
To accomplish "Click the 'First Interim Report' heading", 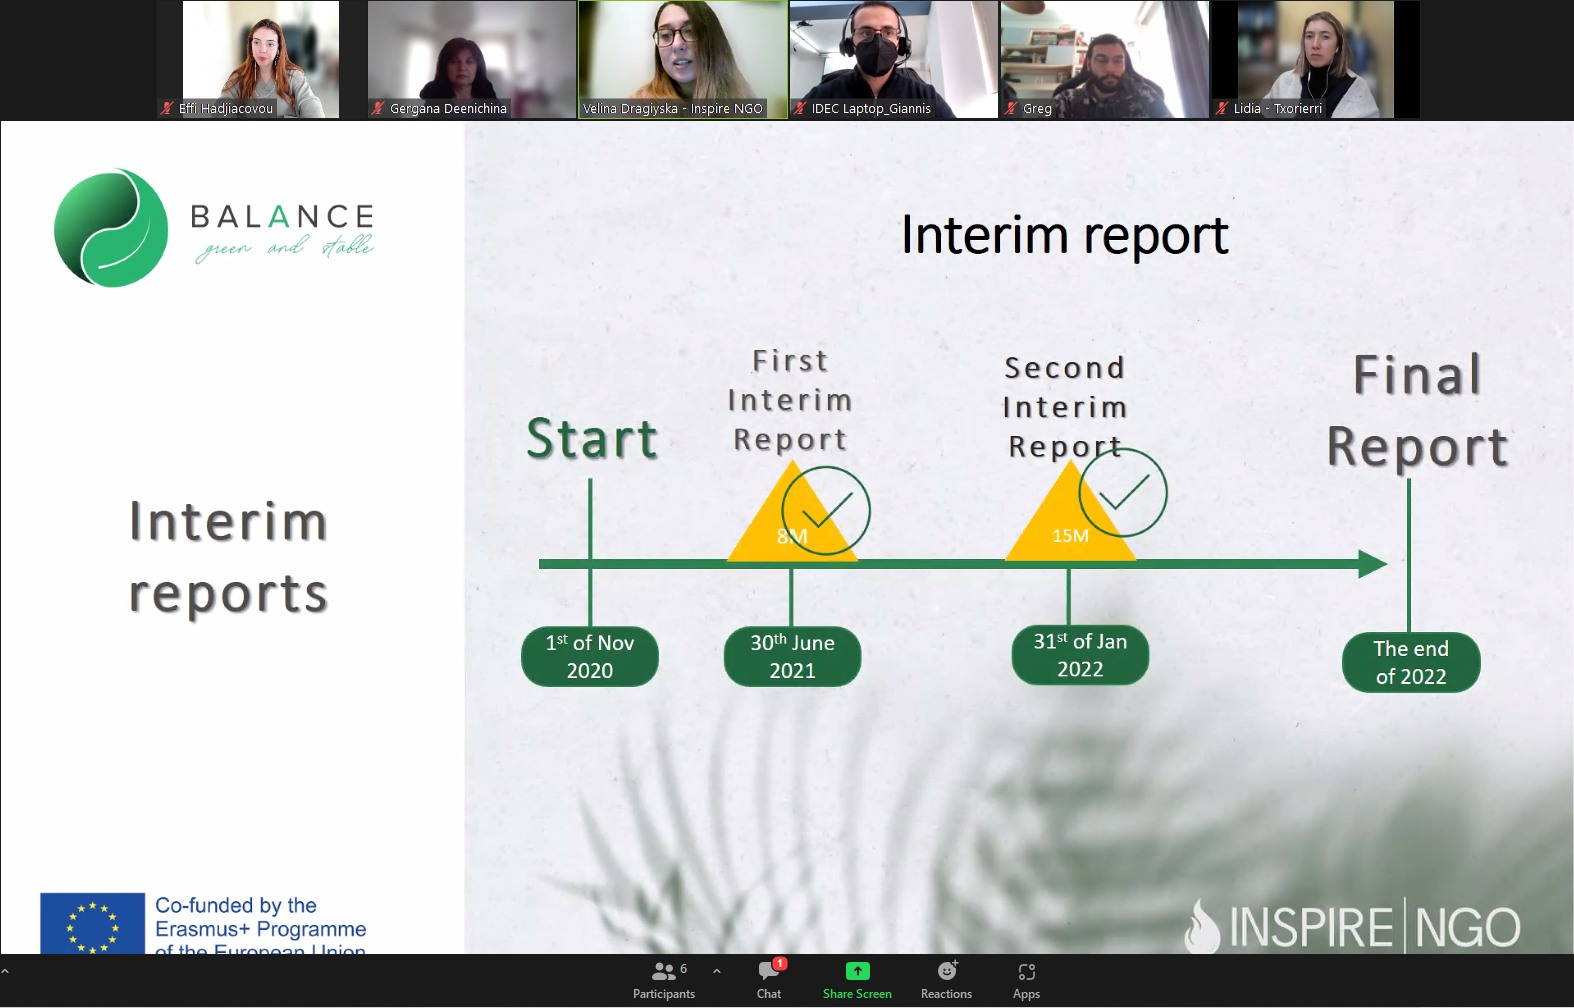I will (x=790, y=400).
